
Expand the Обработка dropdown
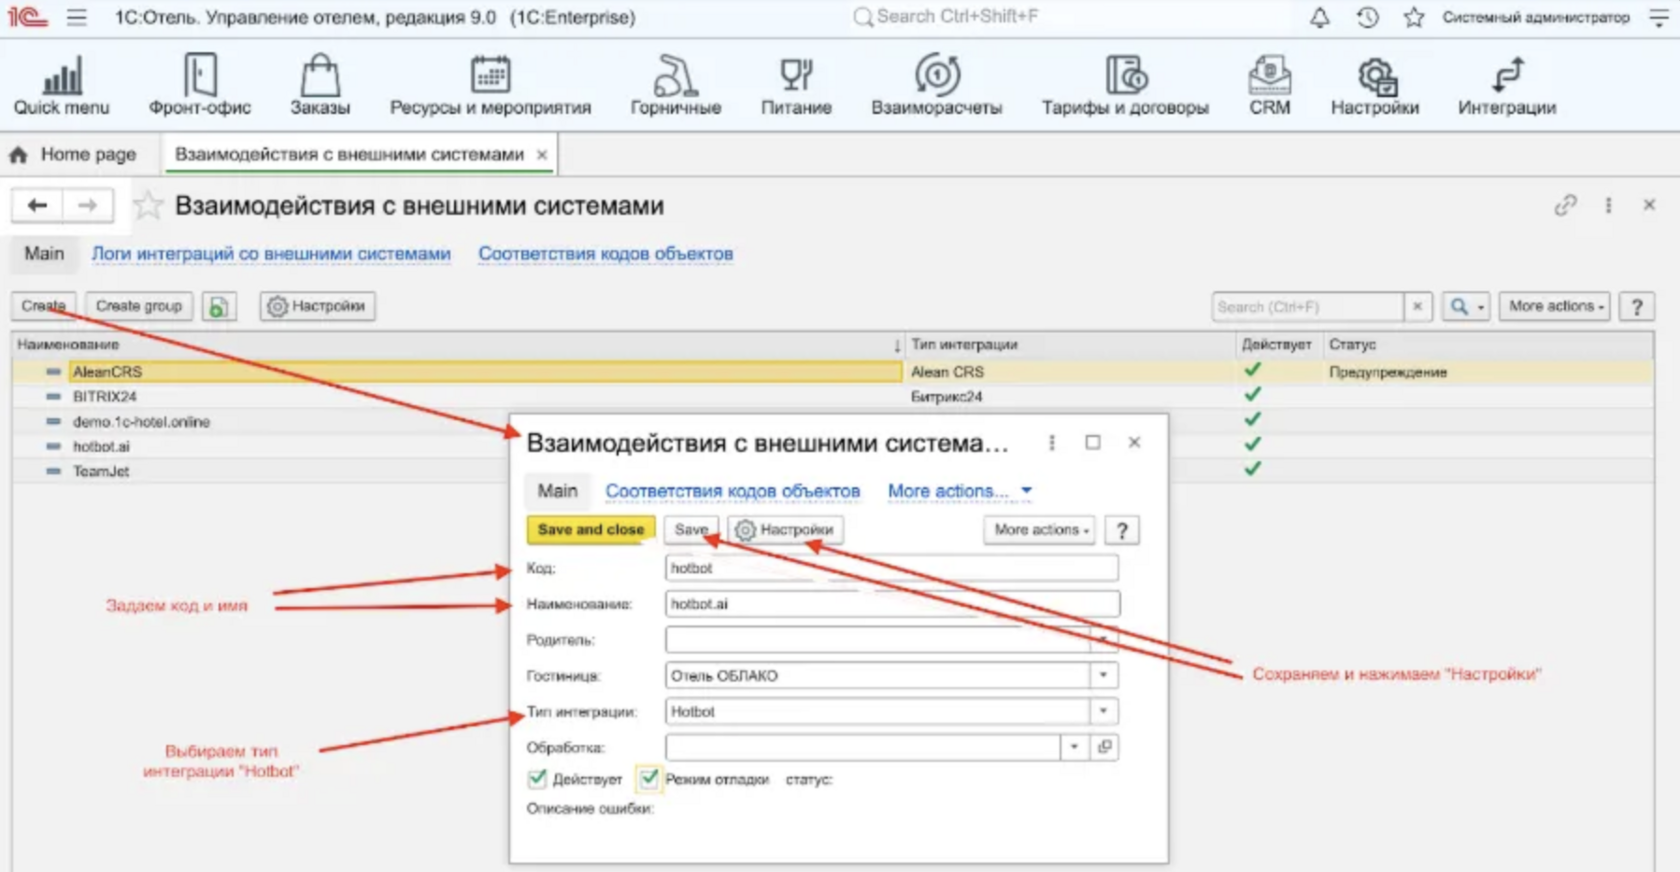tap(1074, 747)
